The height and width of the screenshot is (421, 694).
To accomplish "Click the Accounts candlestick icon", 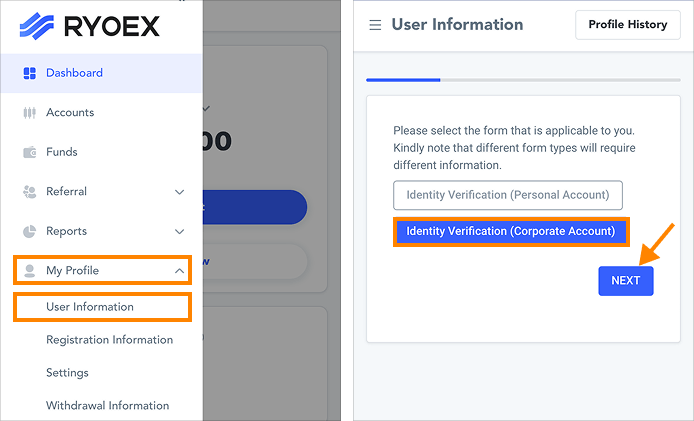I will coord(29,113).
